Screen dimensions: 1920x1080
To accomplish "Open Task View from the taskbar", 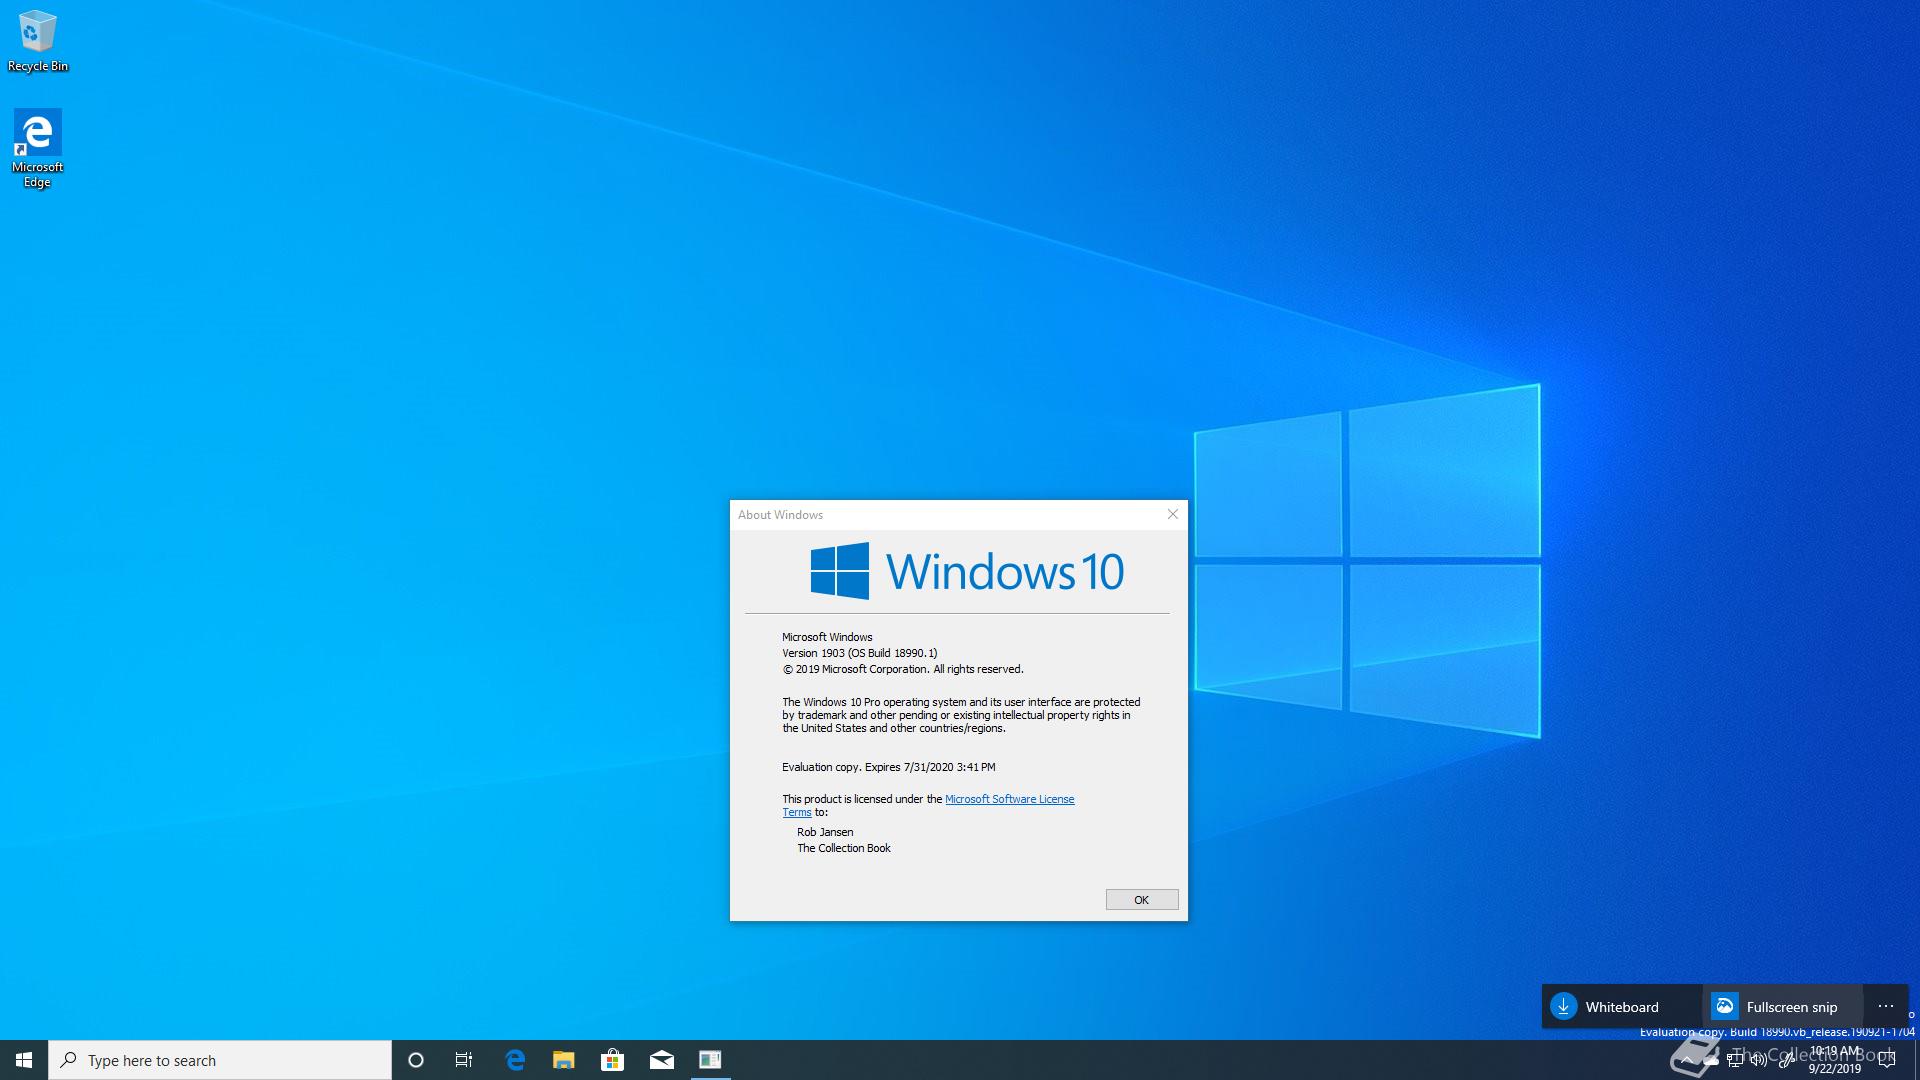I will pyautogui.click(x=464, y=1060).
